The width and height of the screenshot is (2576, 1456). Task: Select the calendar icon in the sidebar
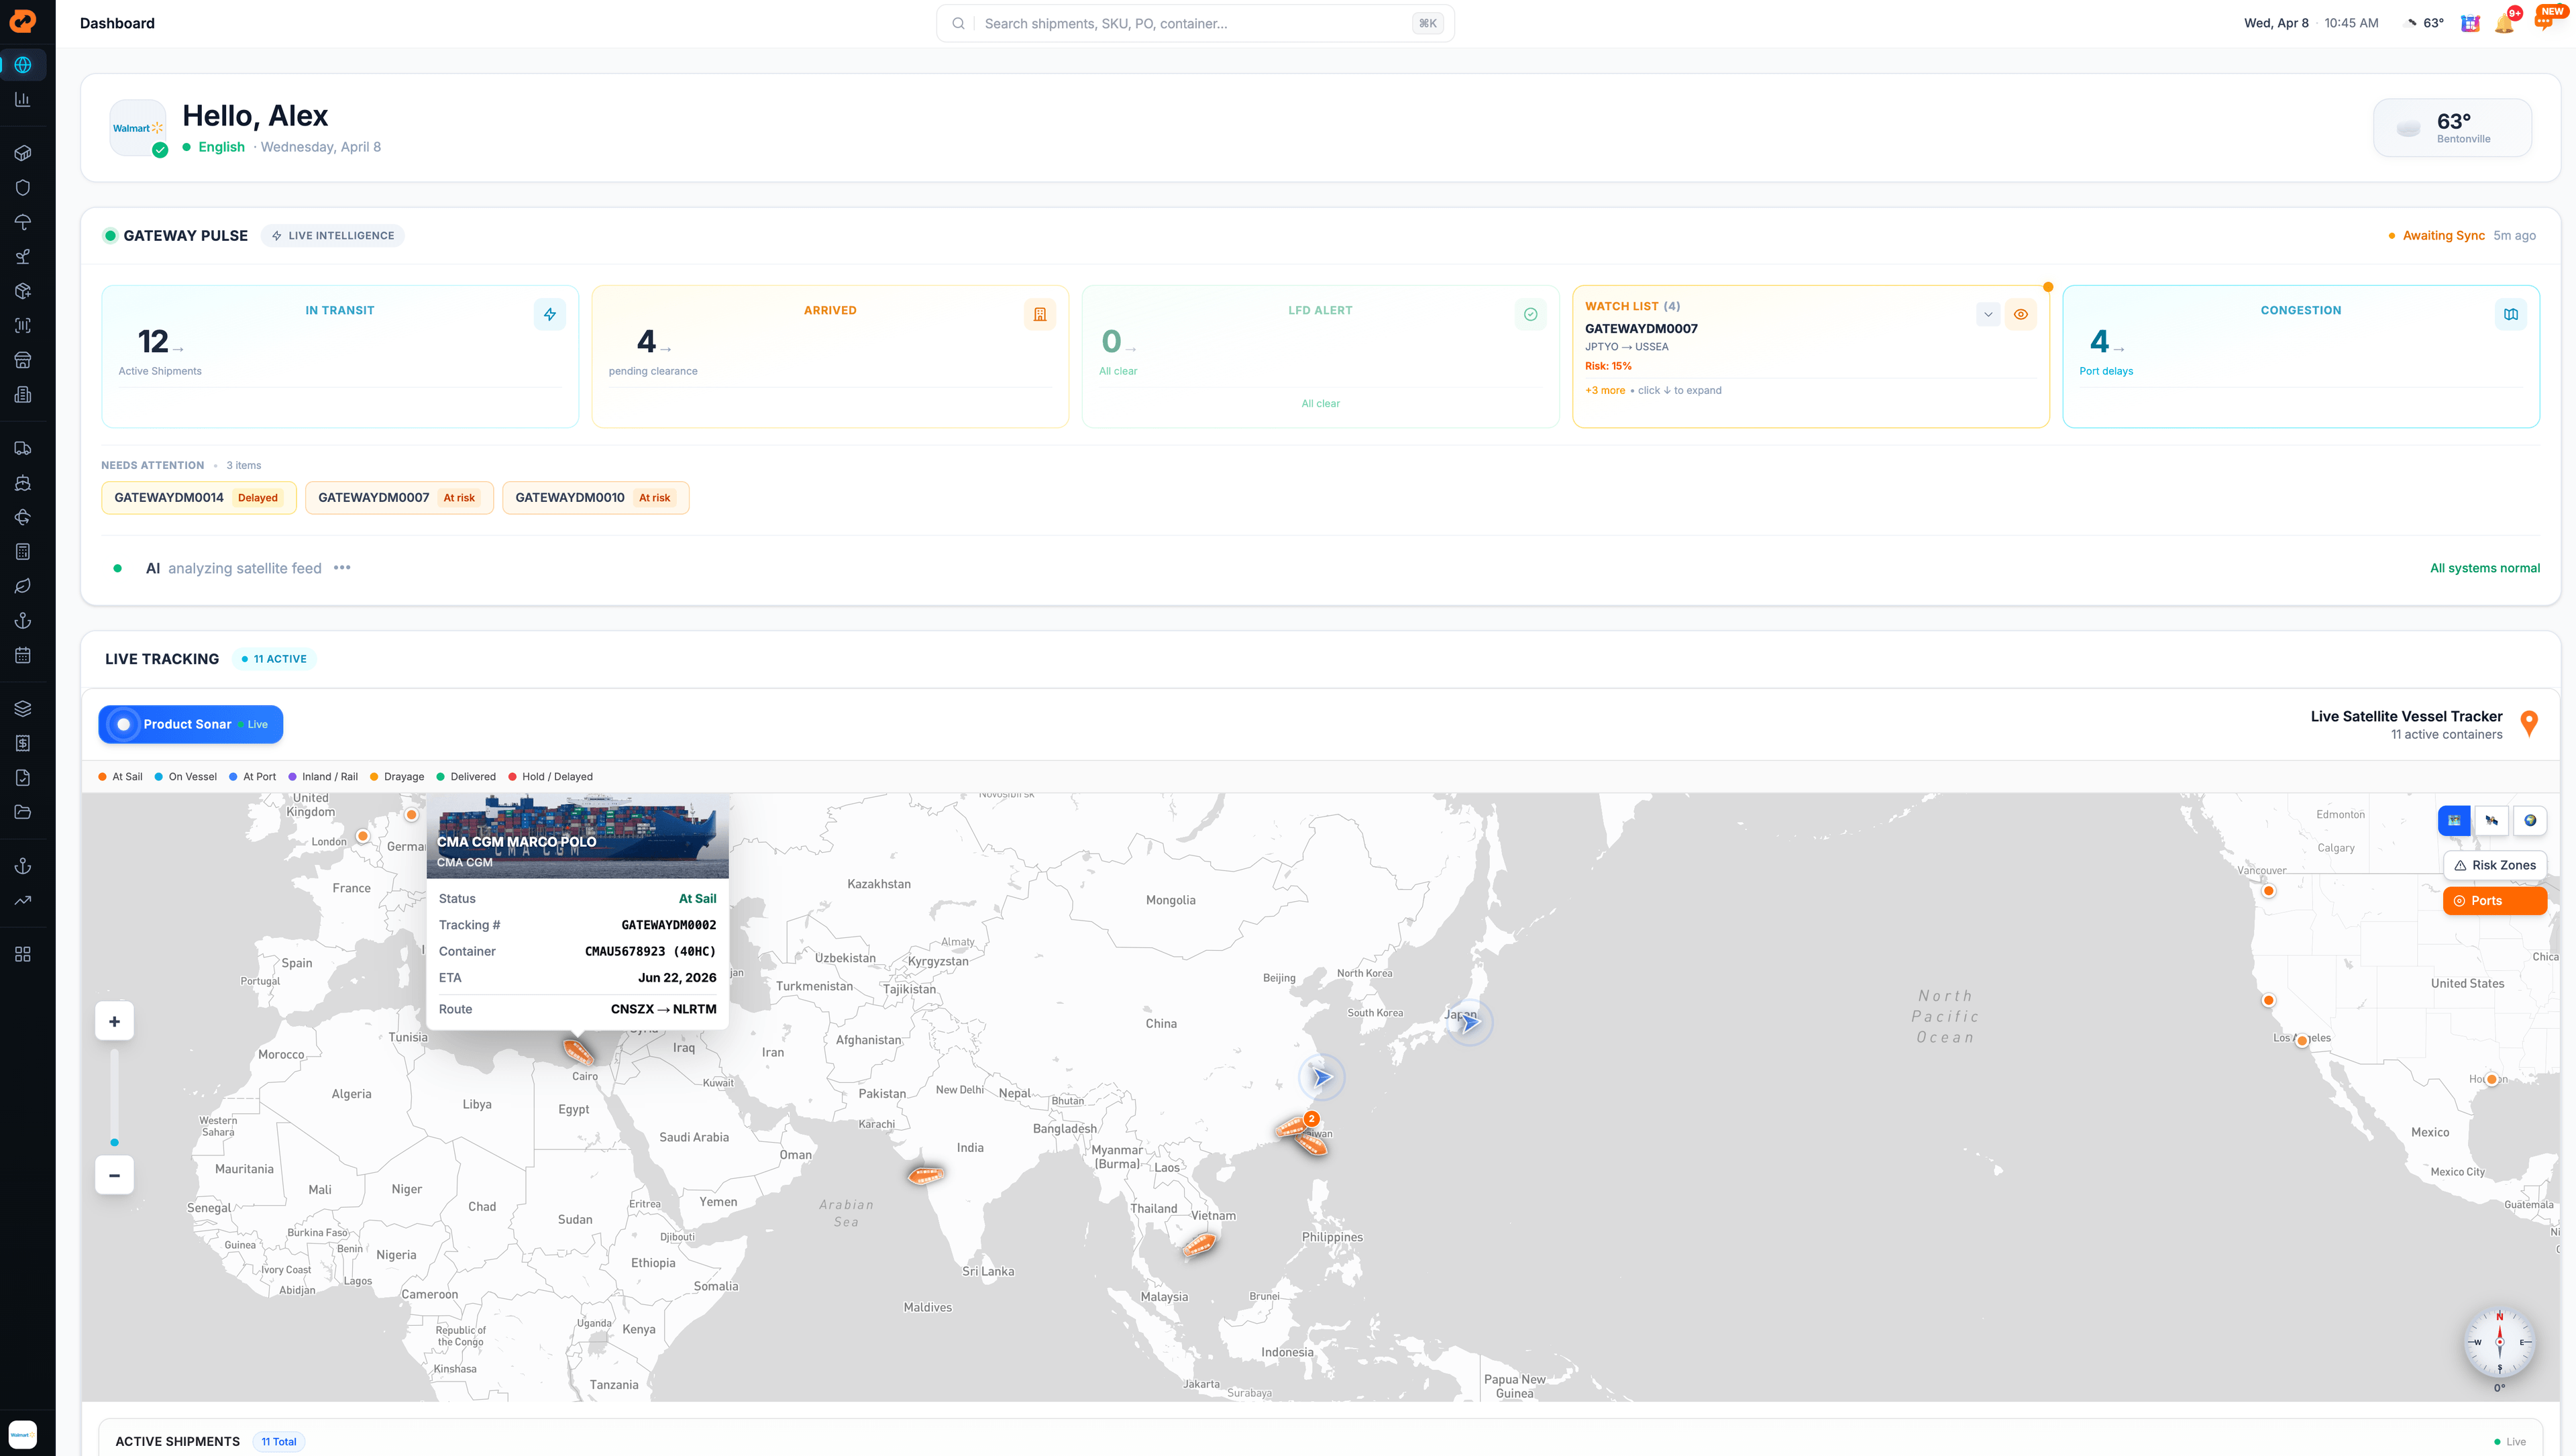[23, 654]
